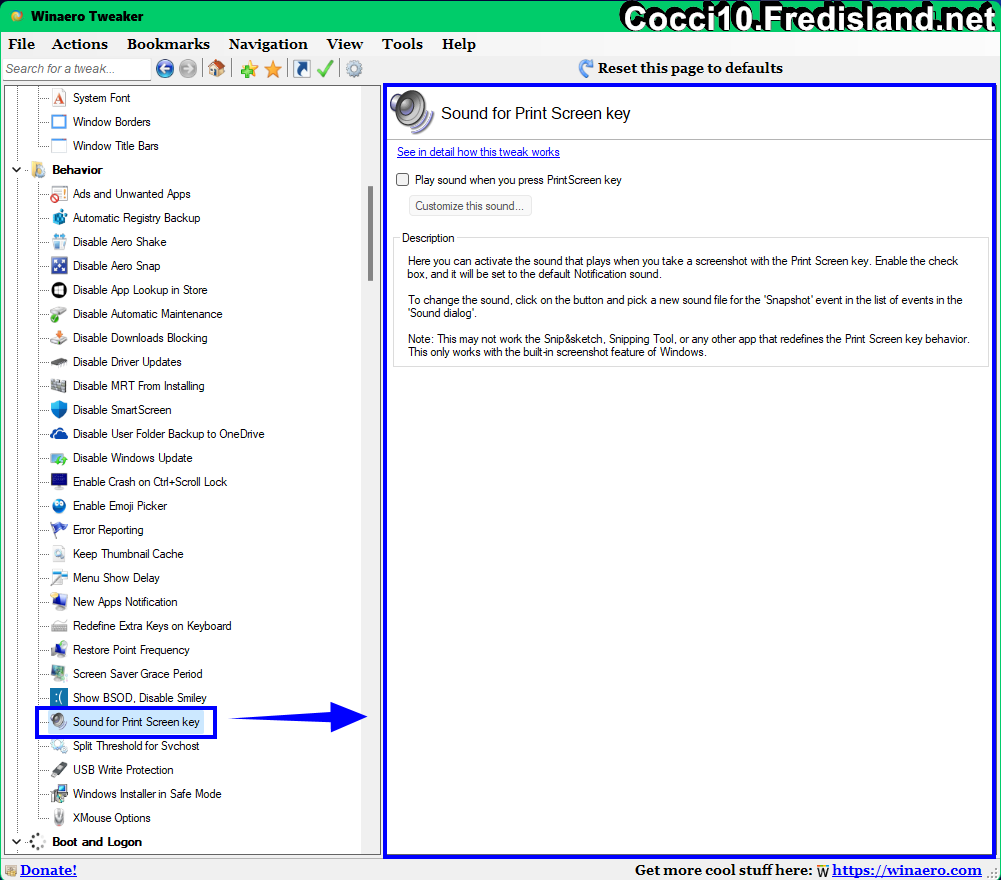Open the https://winaero.com link
The width and height of the screenshot is (1001, 880).
(907, 870)
